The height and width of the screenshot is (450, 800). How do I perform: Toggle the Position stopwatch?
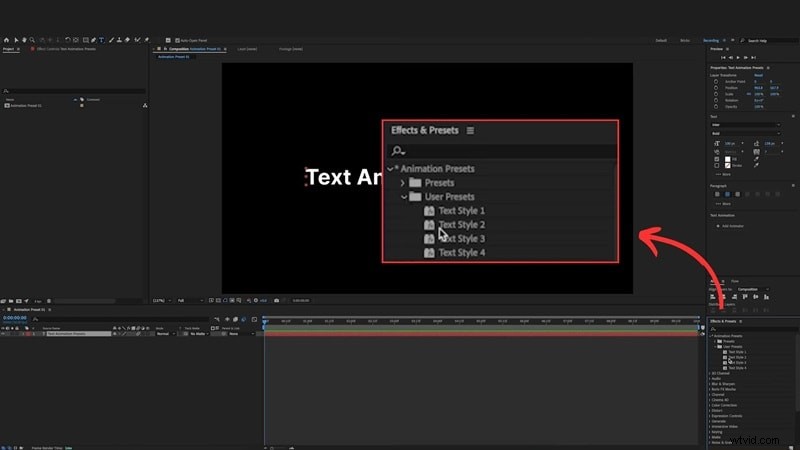click(716, 88)
